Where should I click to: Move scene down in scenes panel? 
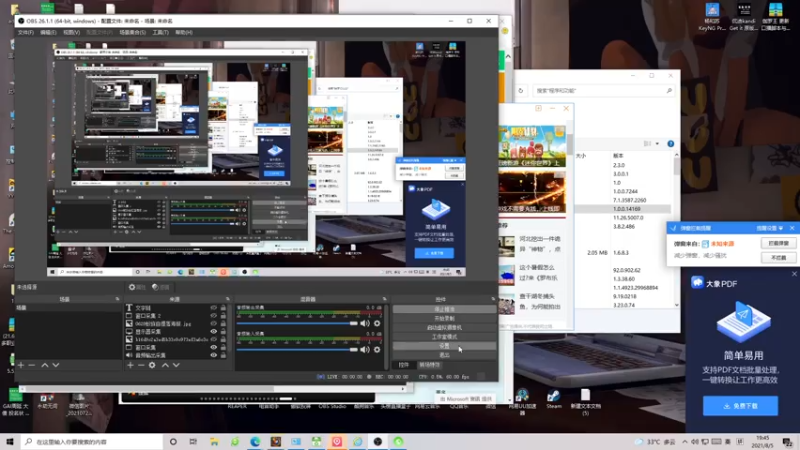click(x=56, y=365)
